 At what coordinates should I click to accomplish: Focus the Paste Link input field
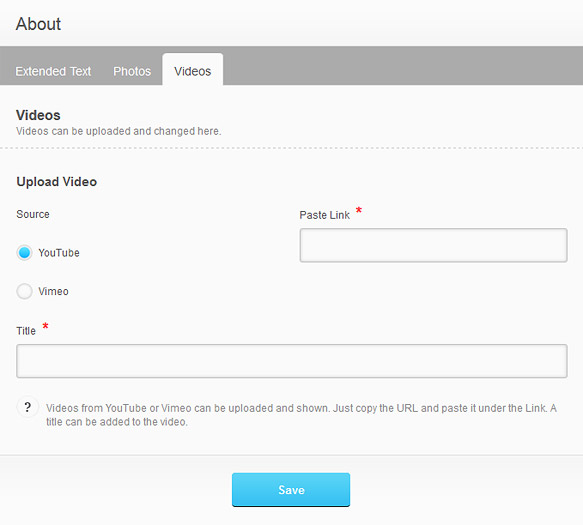[x=434, y=245]
